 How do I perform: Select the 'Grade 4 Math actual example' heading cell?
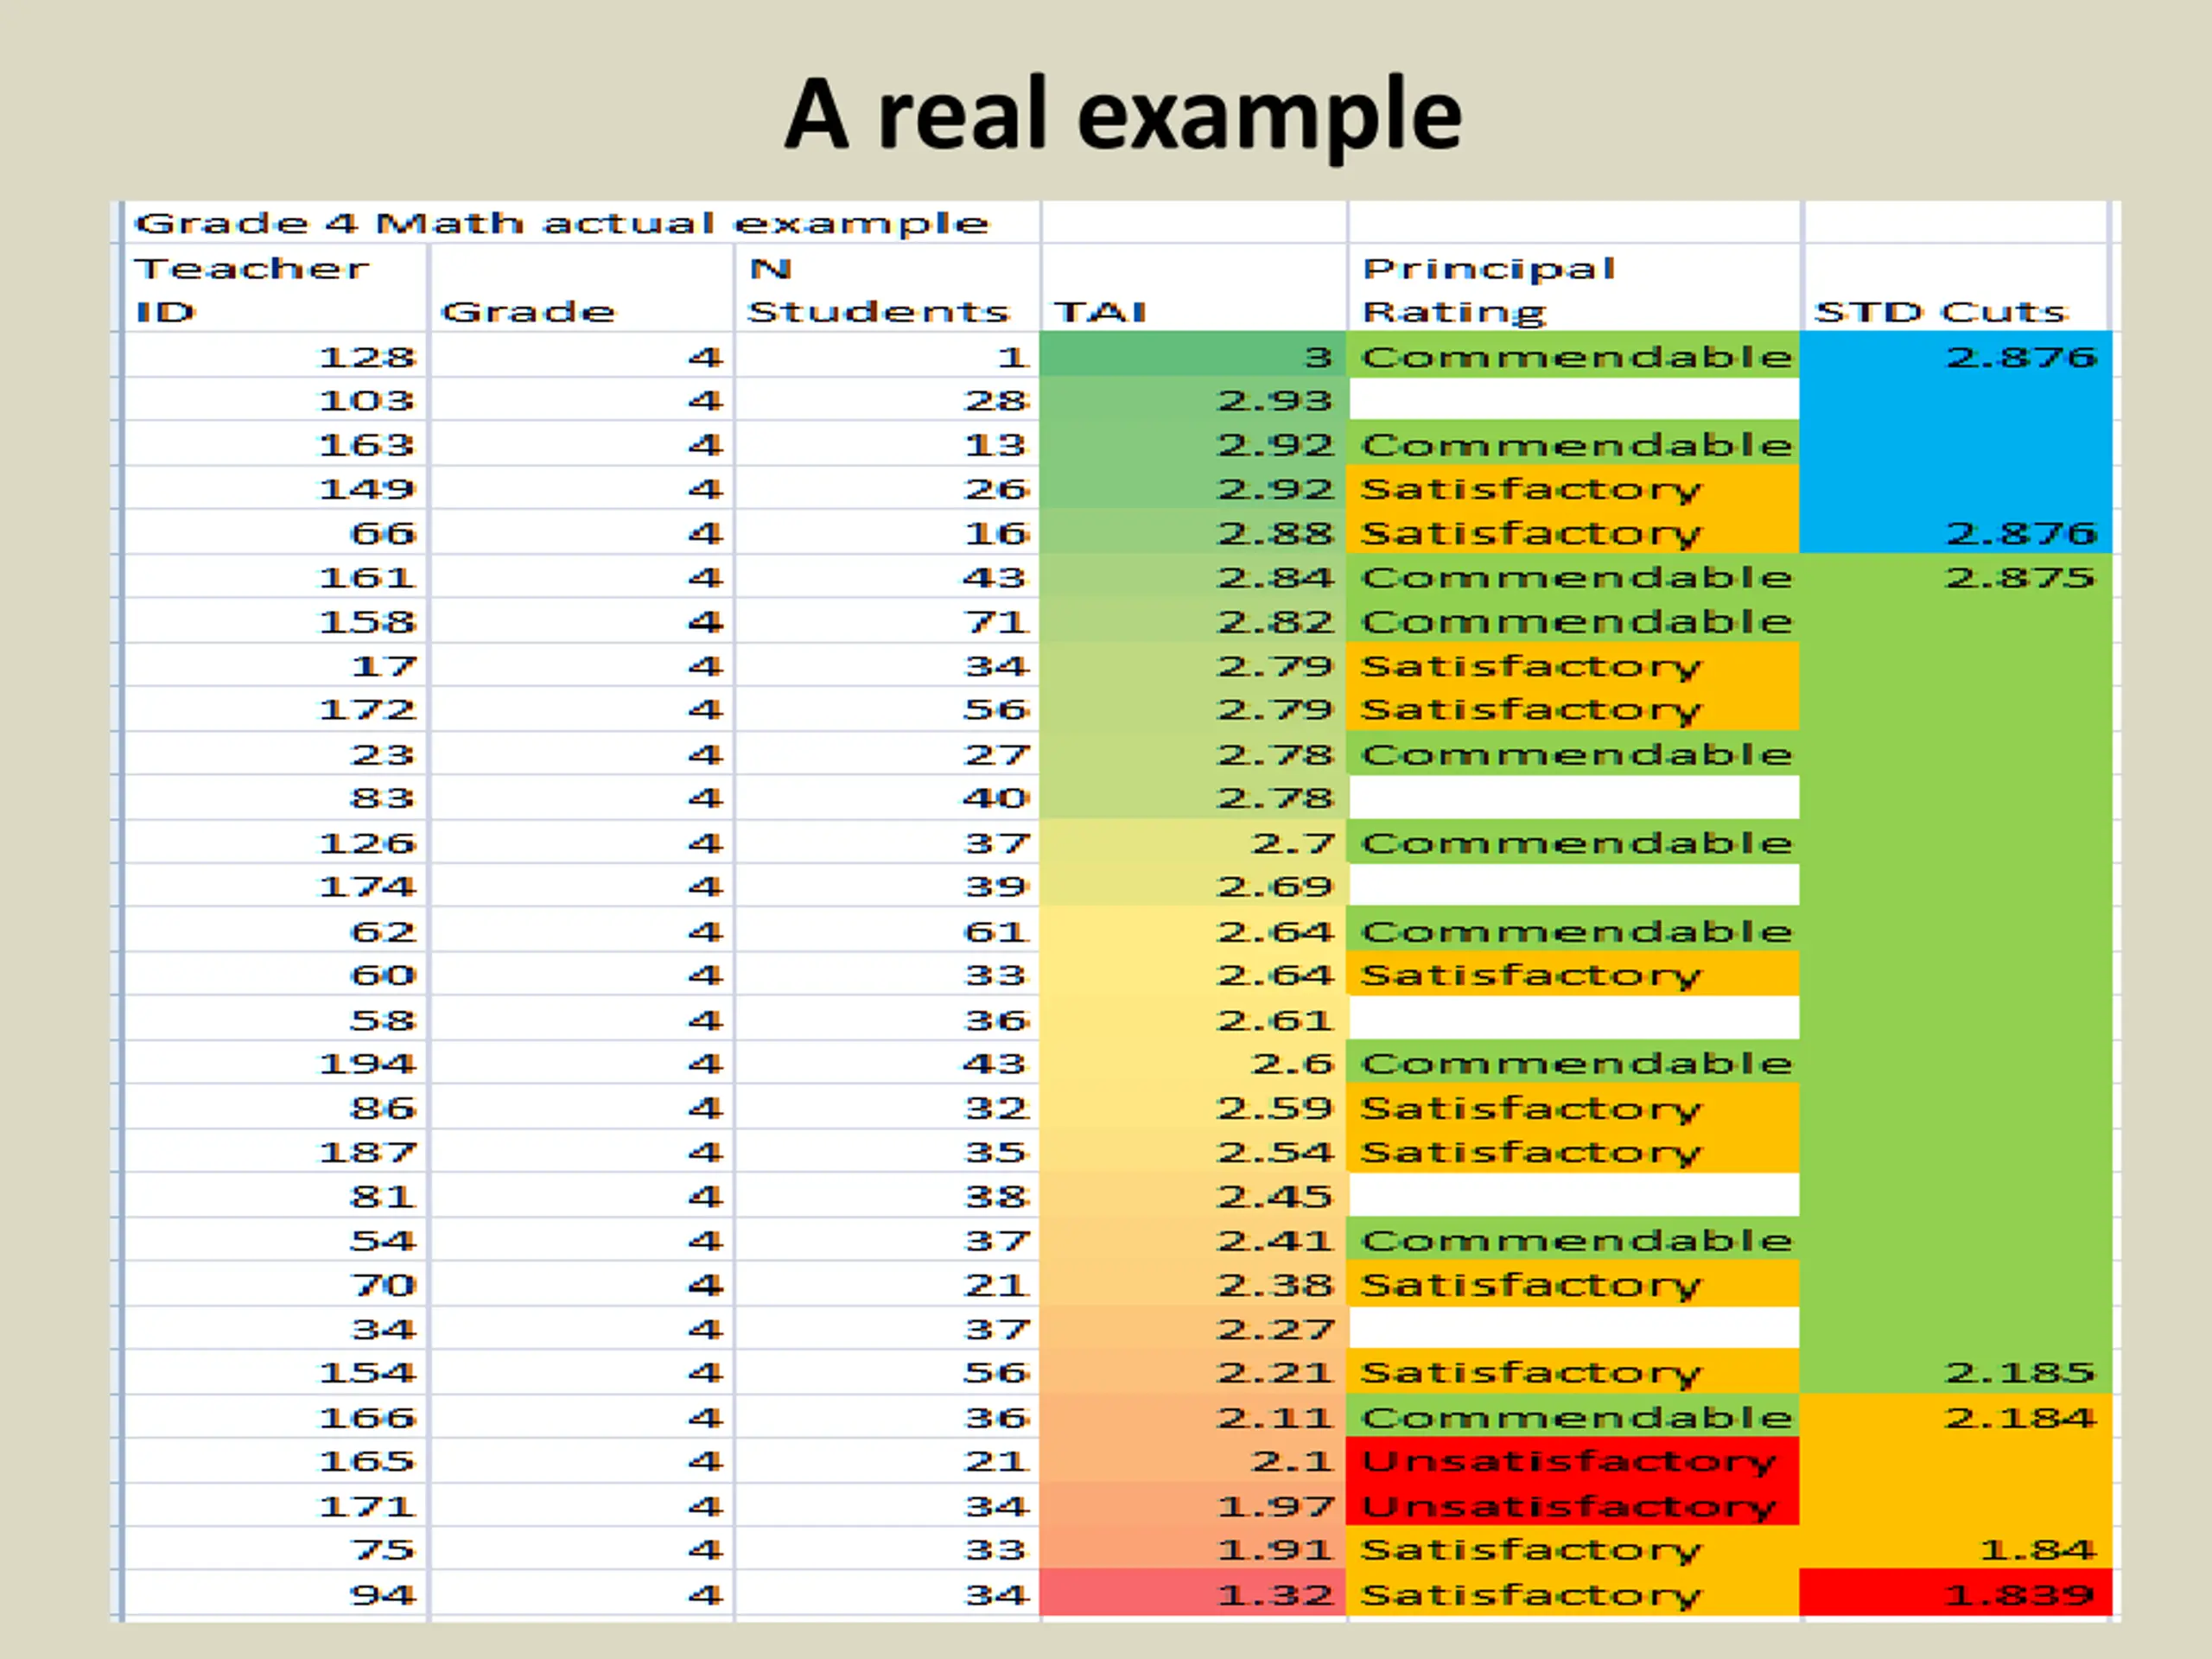pyautogui.click(x=581, y=222)
